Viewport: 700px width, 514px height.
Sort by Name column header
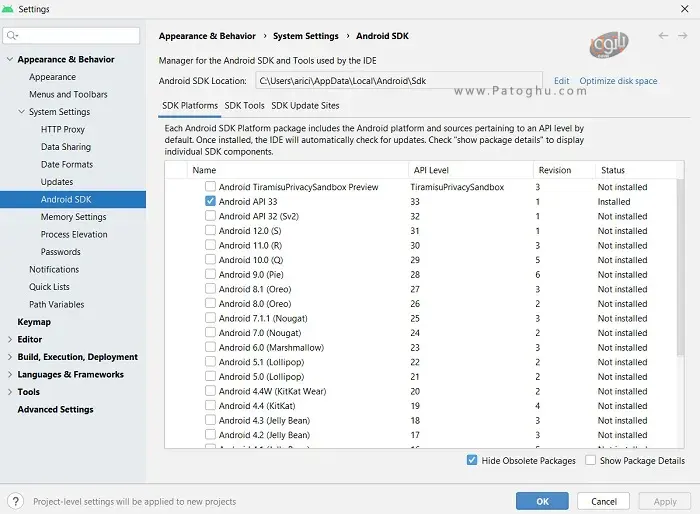[297, 170]
